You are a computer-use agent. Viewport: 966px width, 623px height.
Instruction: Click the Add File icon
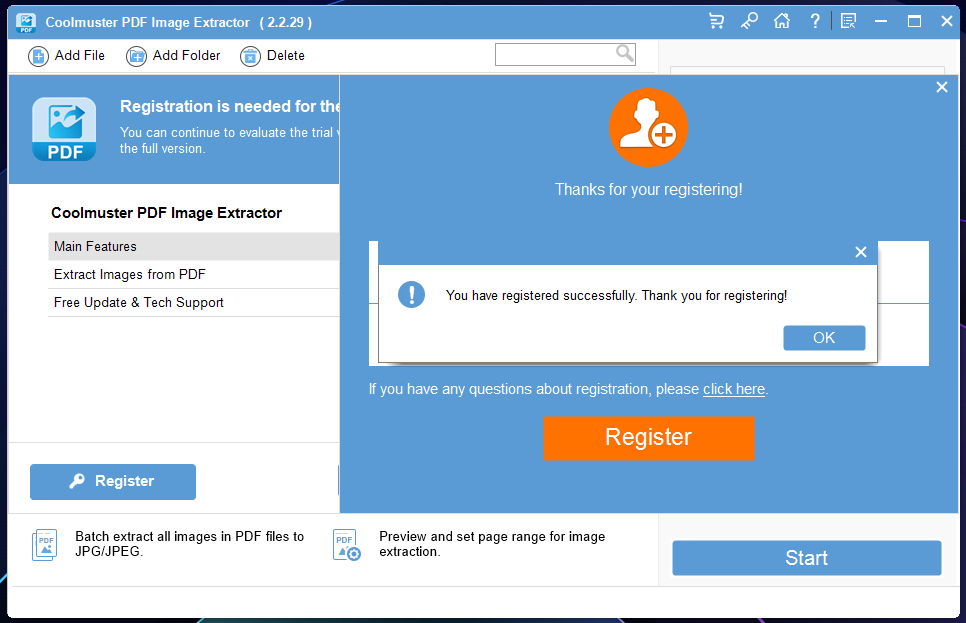click(38, 56)
